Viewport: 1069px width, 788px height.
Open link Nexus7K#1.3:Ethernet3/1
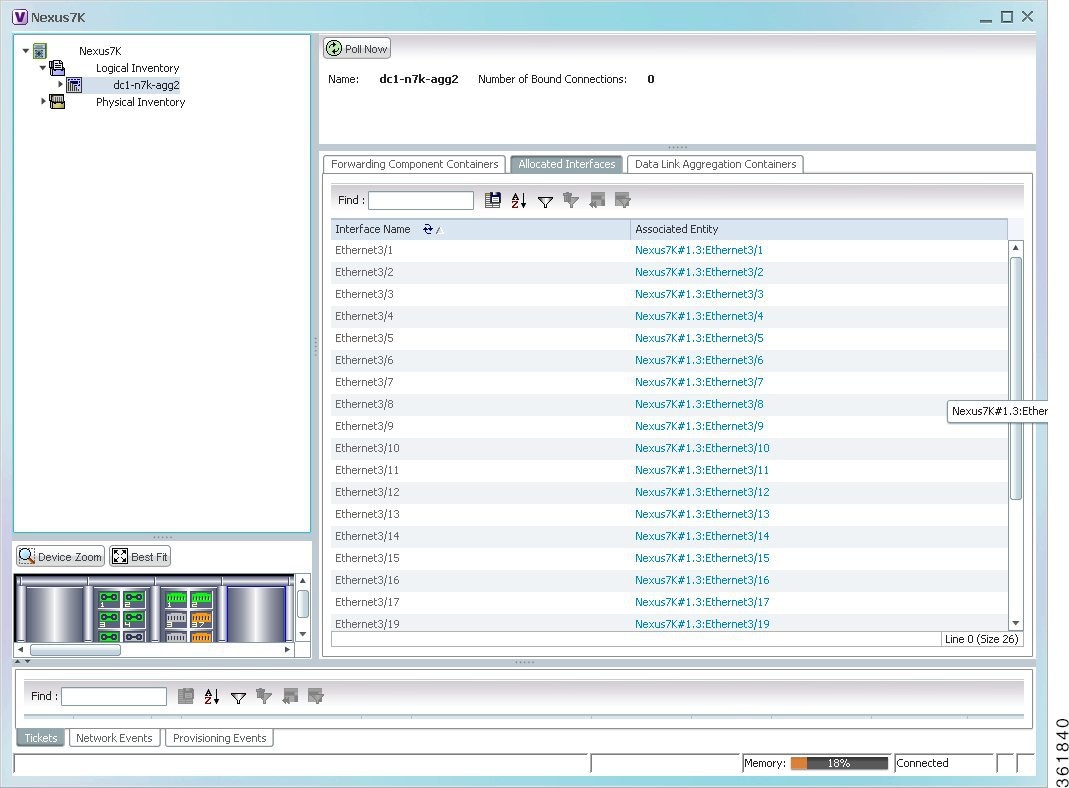[699, 250]
